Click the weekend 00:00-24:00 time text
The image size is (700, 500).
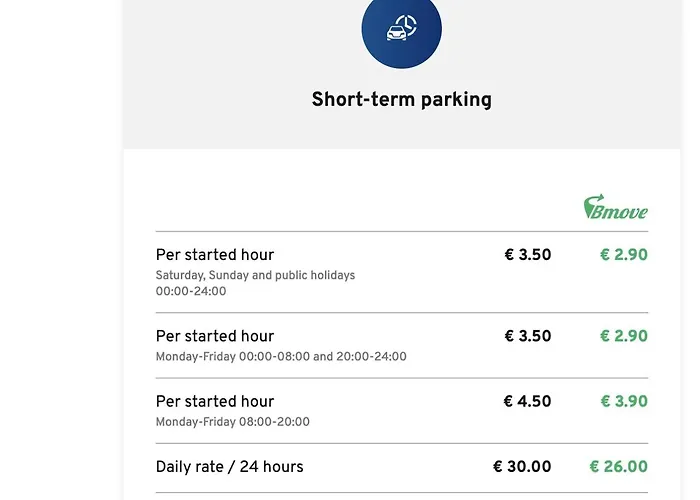(191, 292)
